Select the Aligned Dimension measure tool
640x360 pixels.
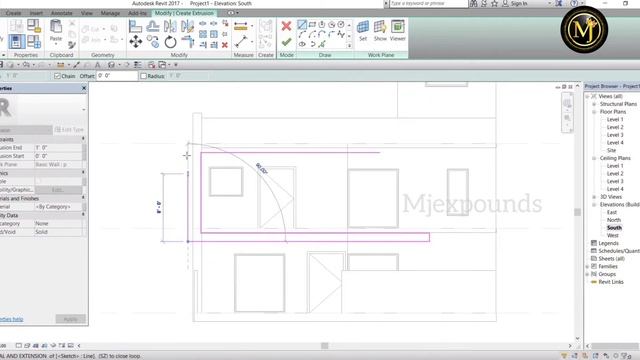click(x=241, y=27)
